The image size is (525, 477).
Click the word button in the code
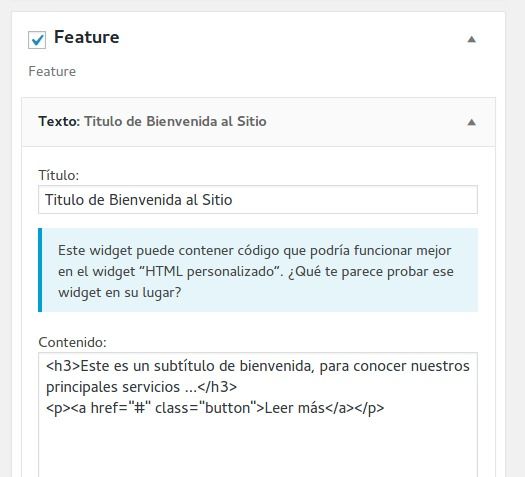[227, 408]
